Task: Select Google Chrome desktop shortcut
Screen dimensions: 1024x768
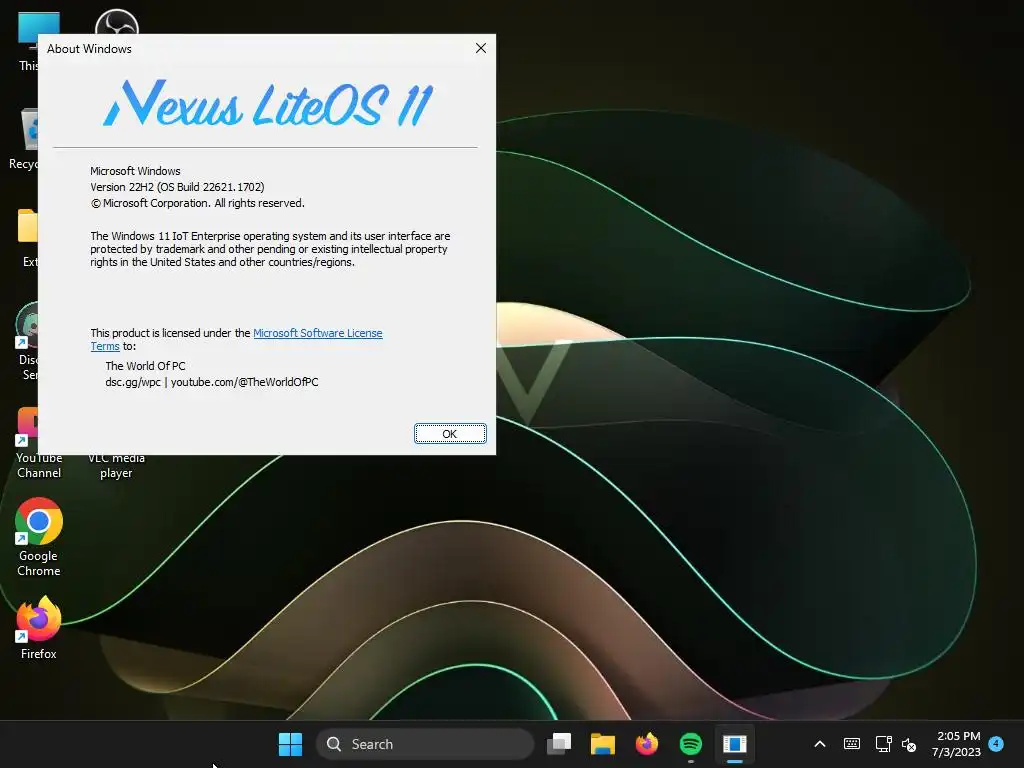Action: [39, 537]
